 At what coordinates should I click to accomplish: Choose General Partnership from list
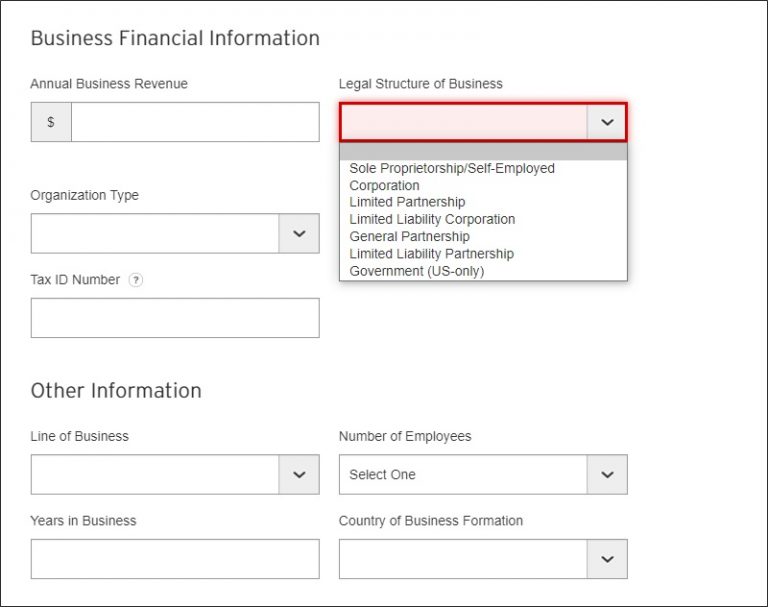(409, 236)
